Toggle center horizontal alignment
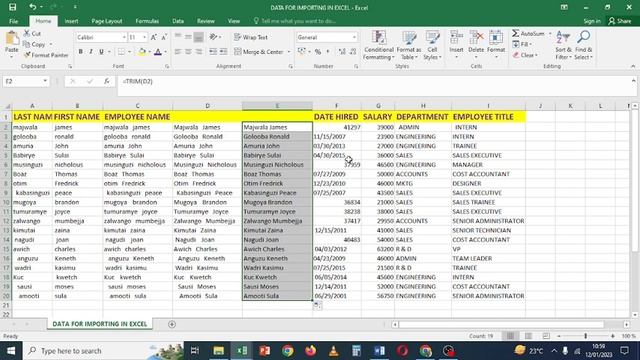This screenshot has width=640, height=360. pos(188,52)
